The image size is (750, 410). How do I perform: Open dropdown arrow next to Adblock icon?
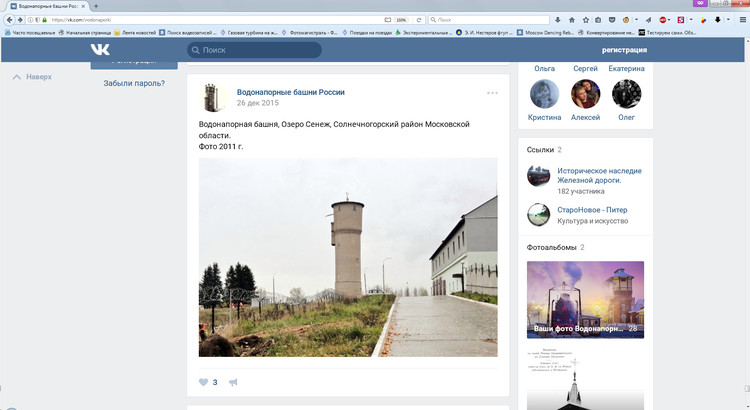669,20
